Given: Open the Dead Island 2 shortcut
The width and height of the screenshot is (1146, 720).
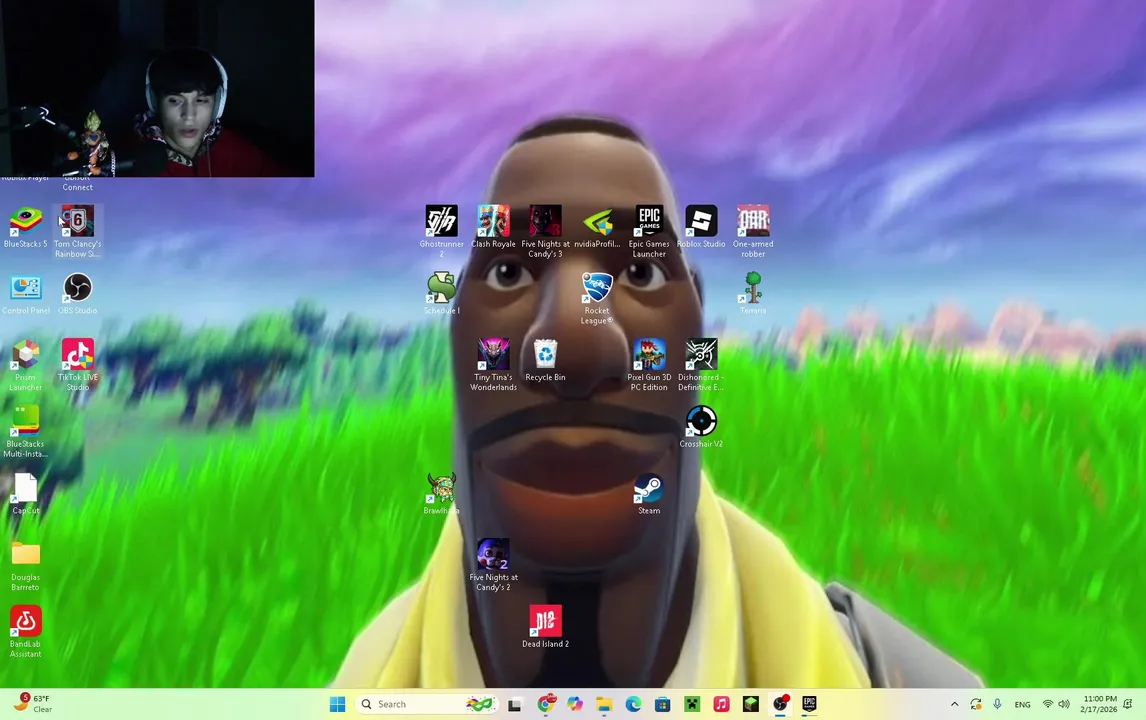Looking at the screenshot, I should pyautogui.click(x=545, y=627).
